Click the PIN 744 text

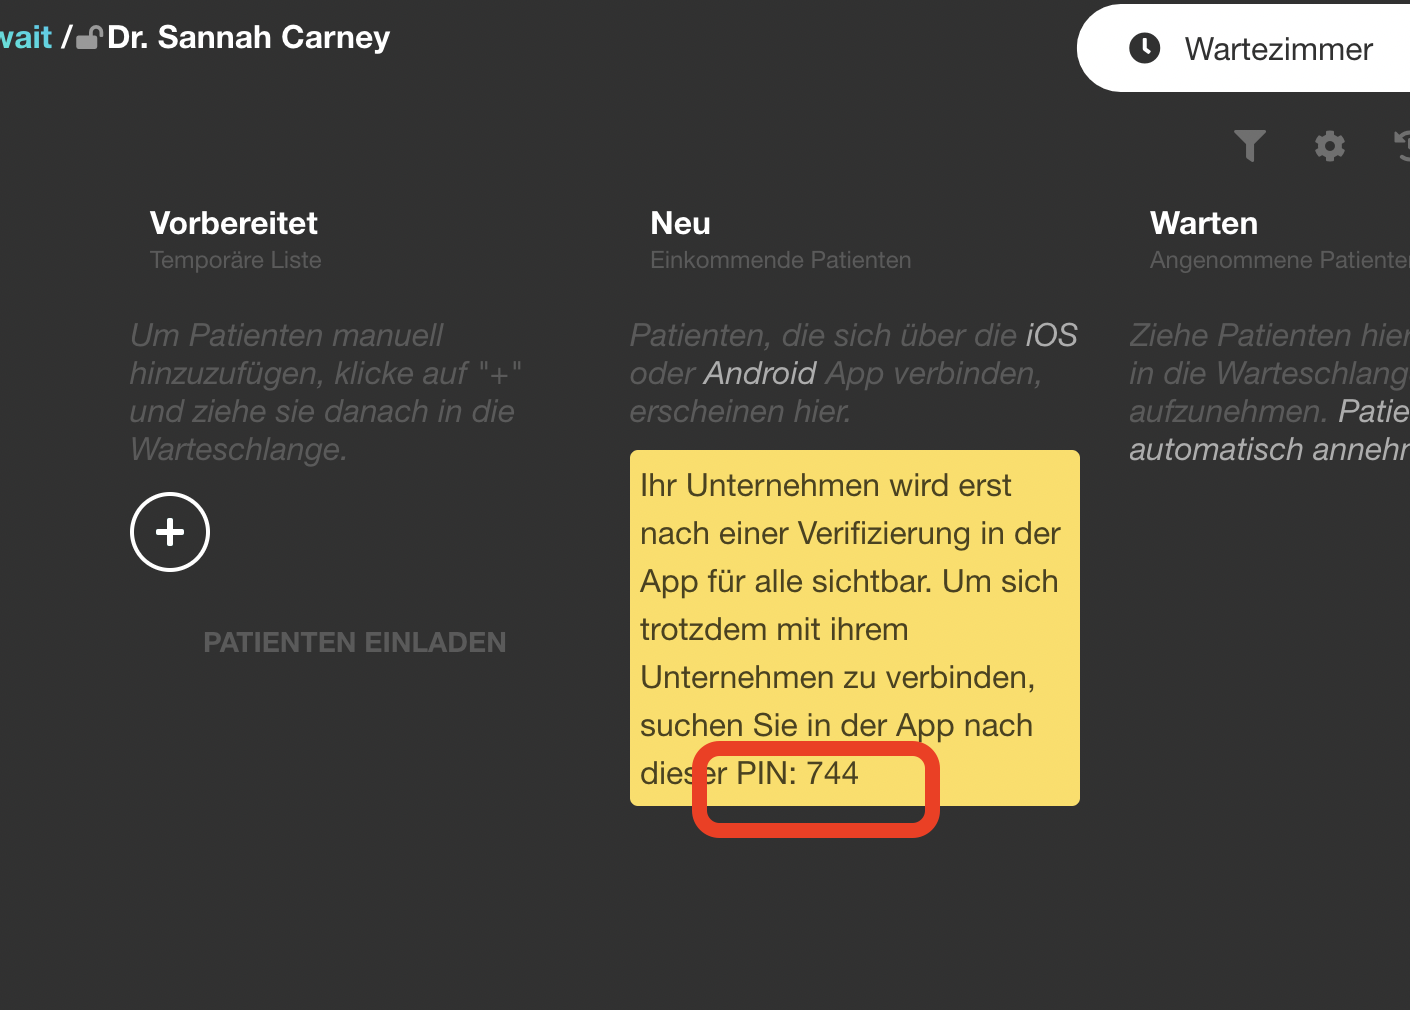click(x=797, y=773)
